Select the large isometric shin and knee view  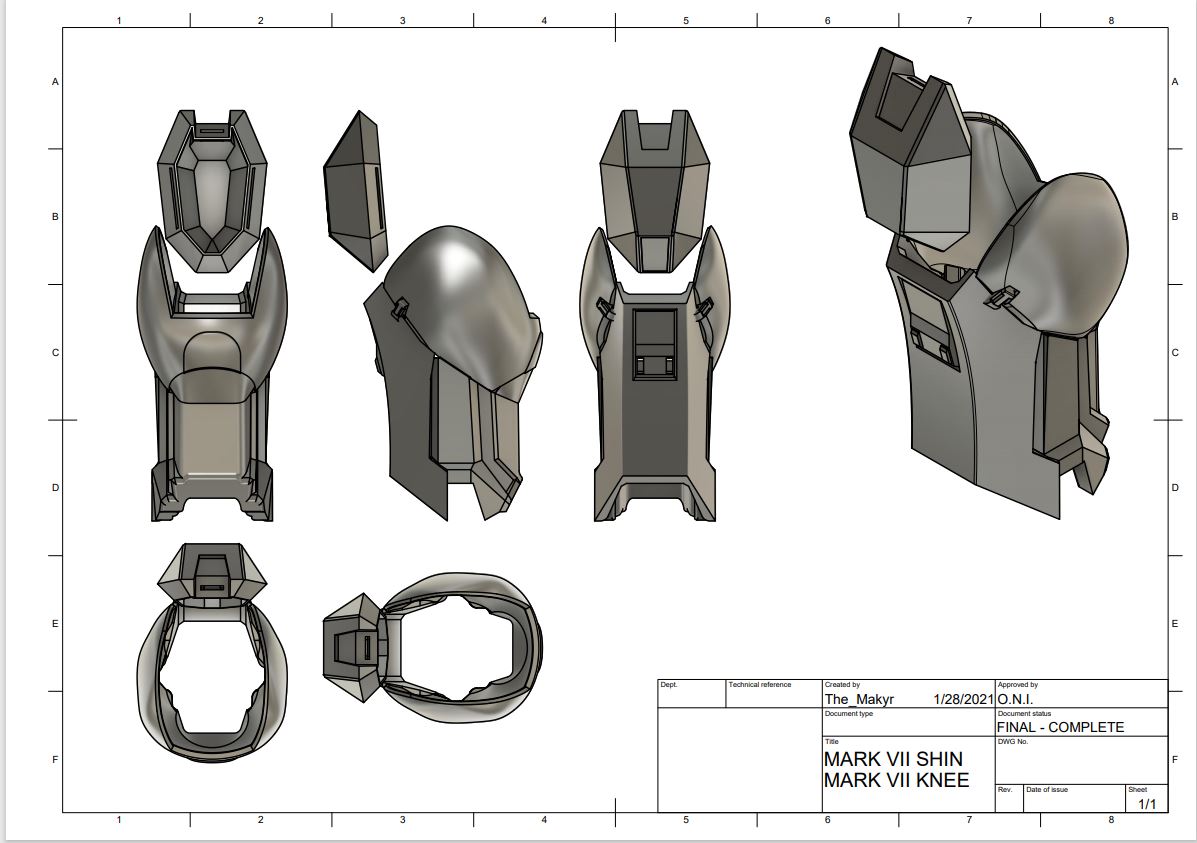(x=989, y=283)
